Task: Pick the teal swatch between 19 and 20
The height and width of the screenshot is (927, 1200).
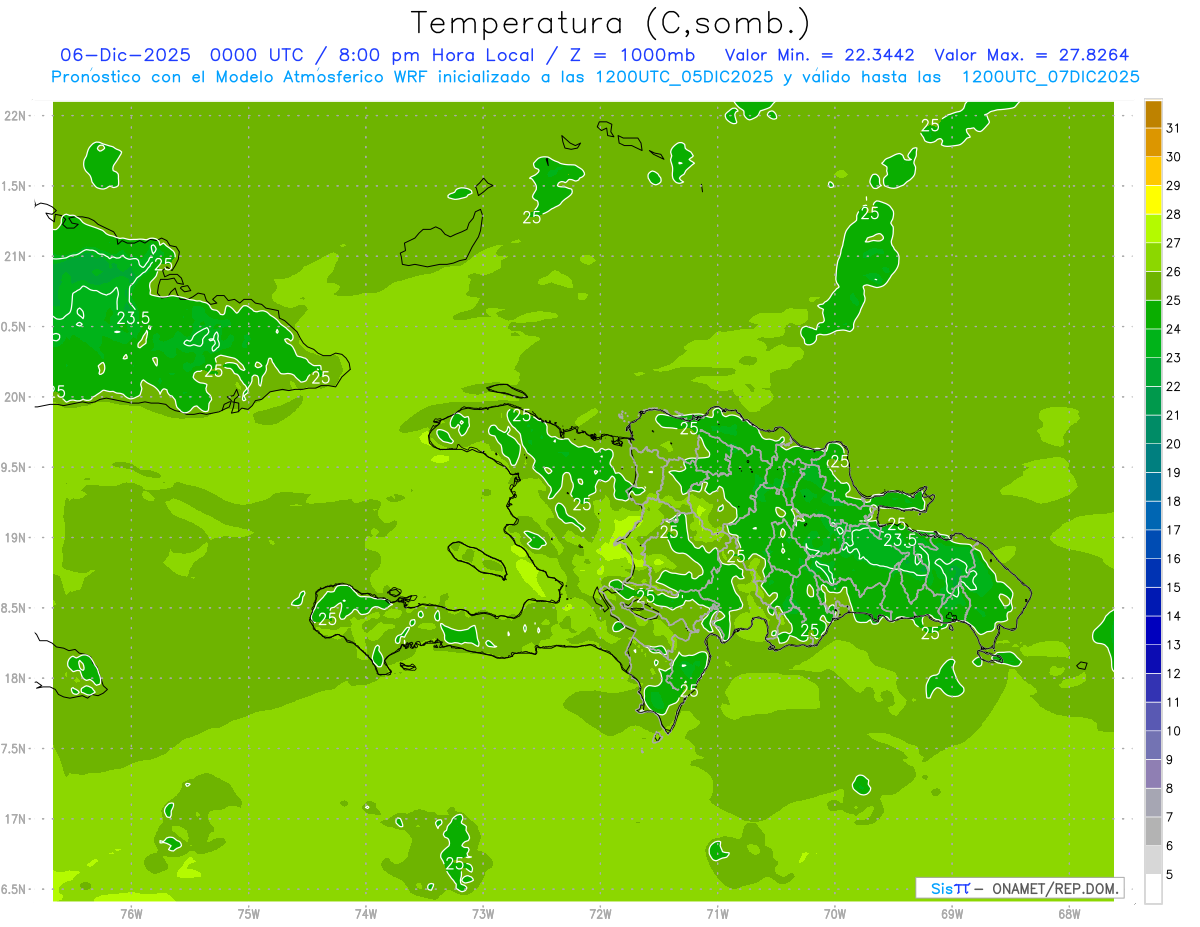Action: [1153, 459]
